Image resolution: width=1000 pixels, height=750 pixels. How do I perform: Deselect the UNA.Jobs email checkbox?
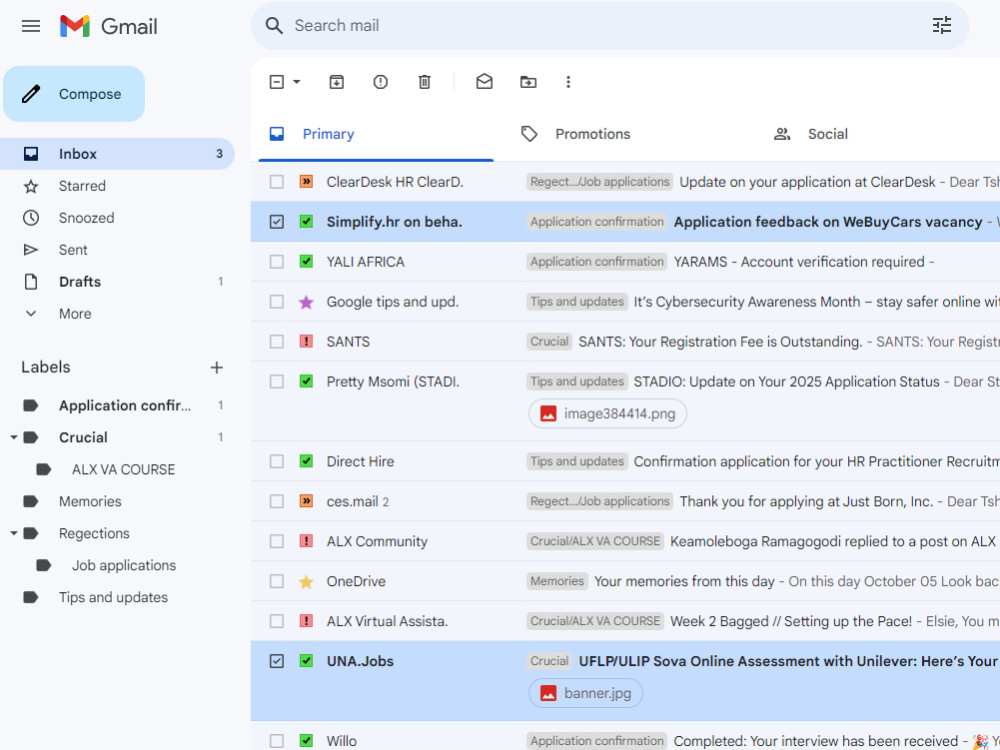276,661
